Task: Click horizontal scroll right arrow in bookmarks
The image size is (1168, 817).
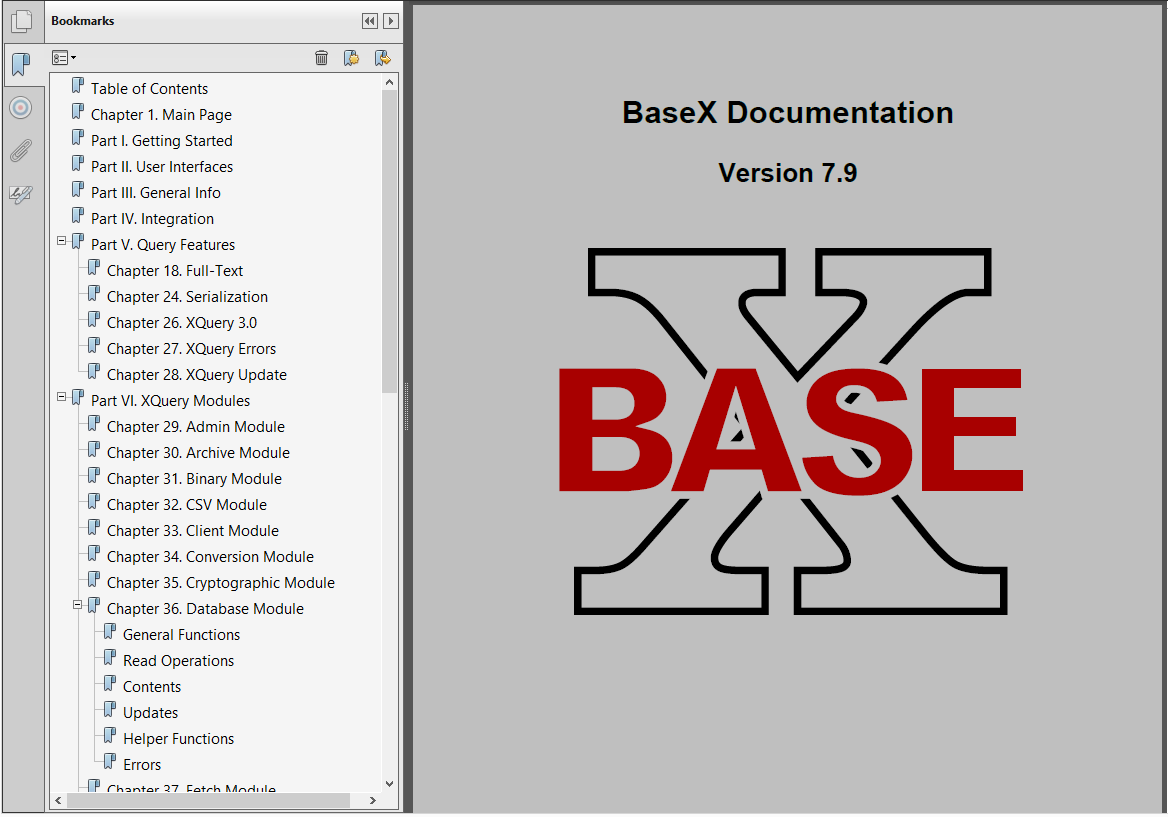Action: click(372, 801)
